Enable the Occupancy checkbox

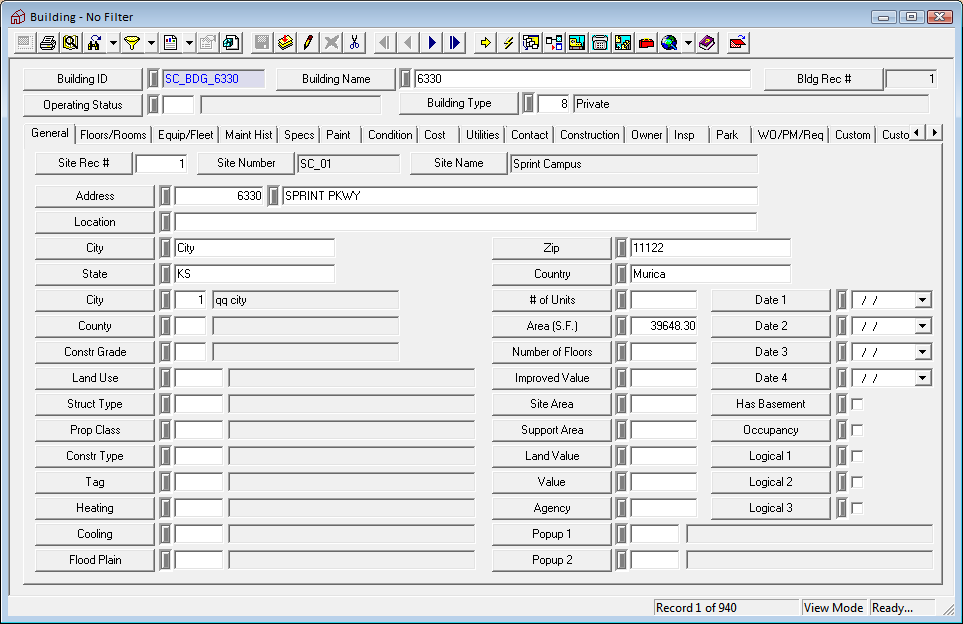857,430
